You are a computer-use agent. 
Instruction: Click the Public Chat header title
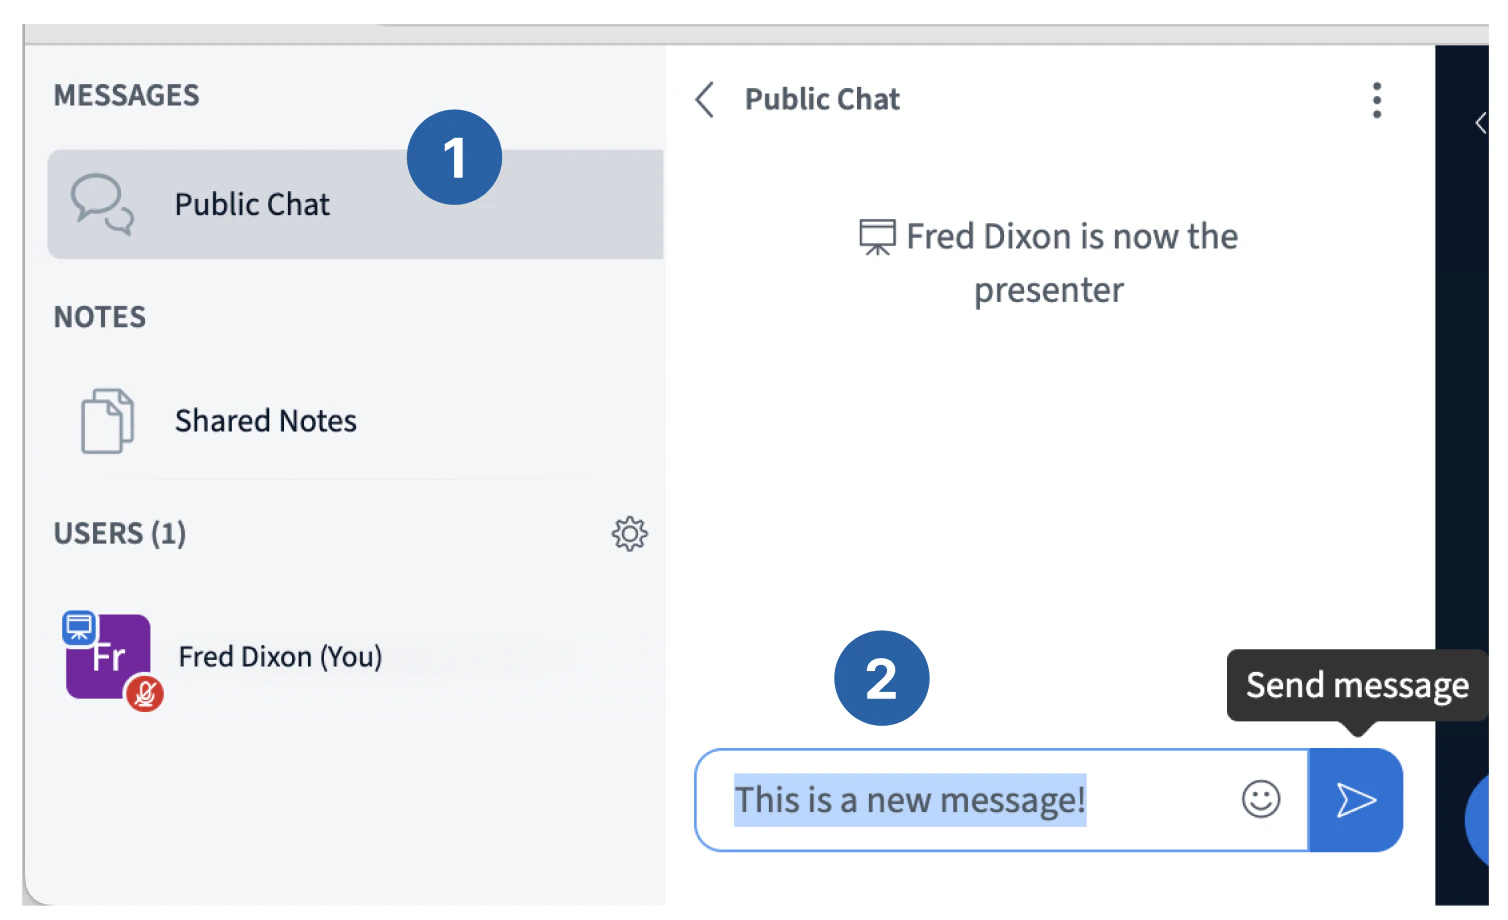pyautogui.click(x=822, y=100)
